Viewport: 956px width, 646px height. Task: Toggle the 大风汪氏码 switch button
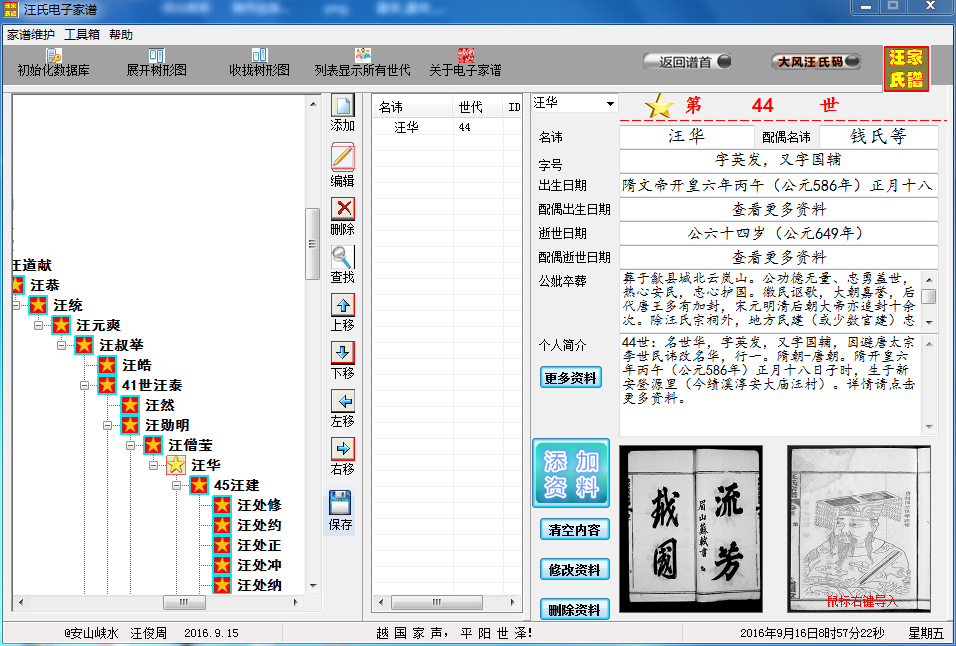(x=816, y=61)
